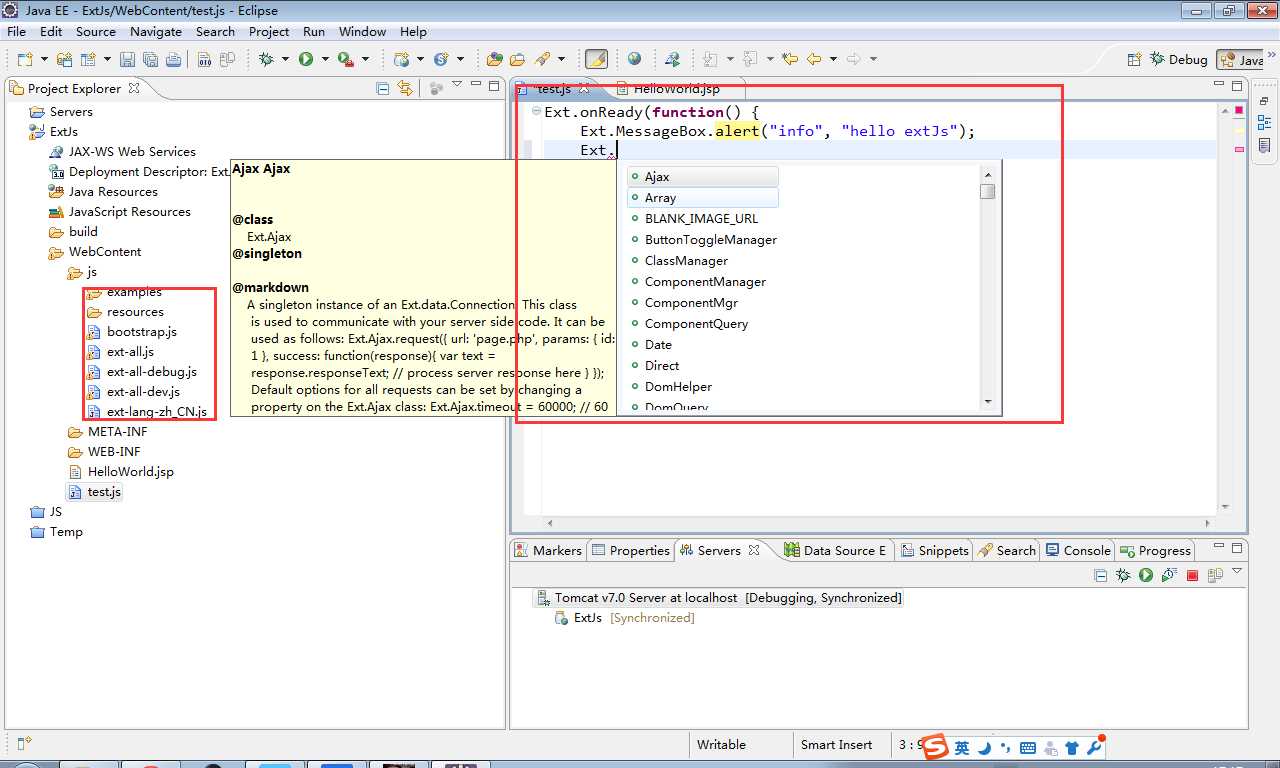This screenshot has height=768, width=1280.
Task: Switch to the Debug perspective
Action: (x=1179, y=59)
